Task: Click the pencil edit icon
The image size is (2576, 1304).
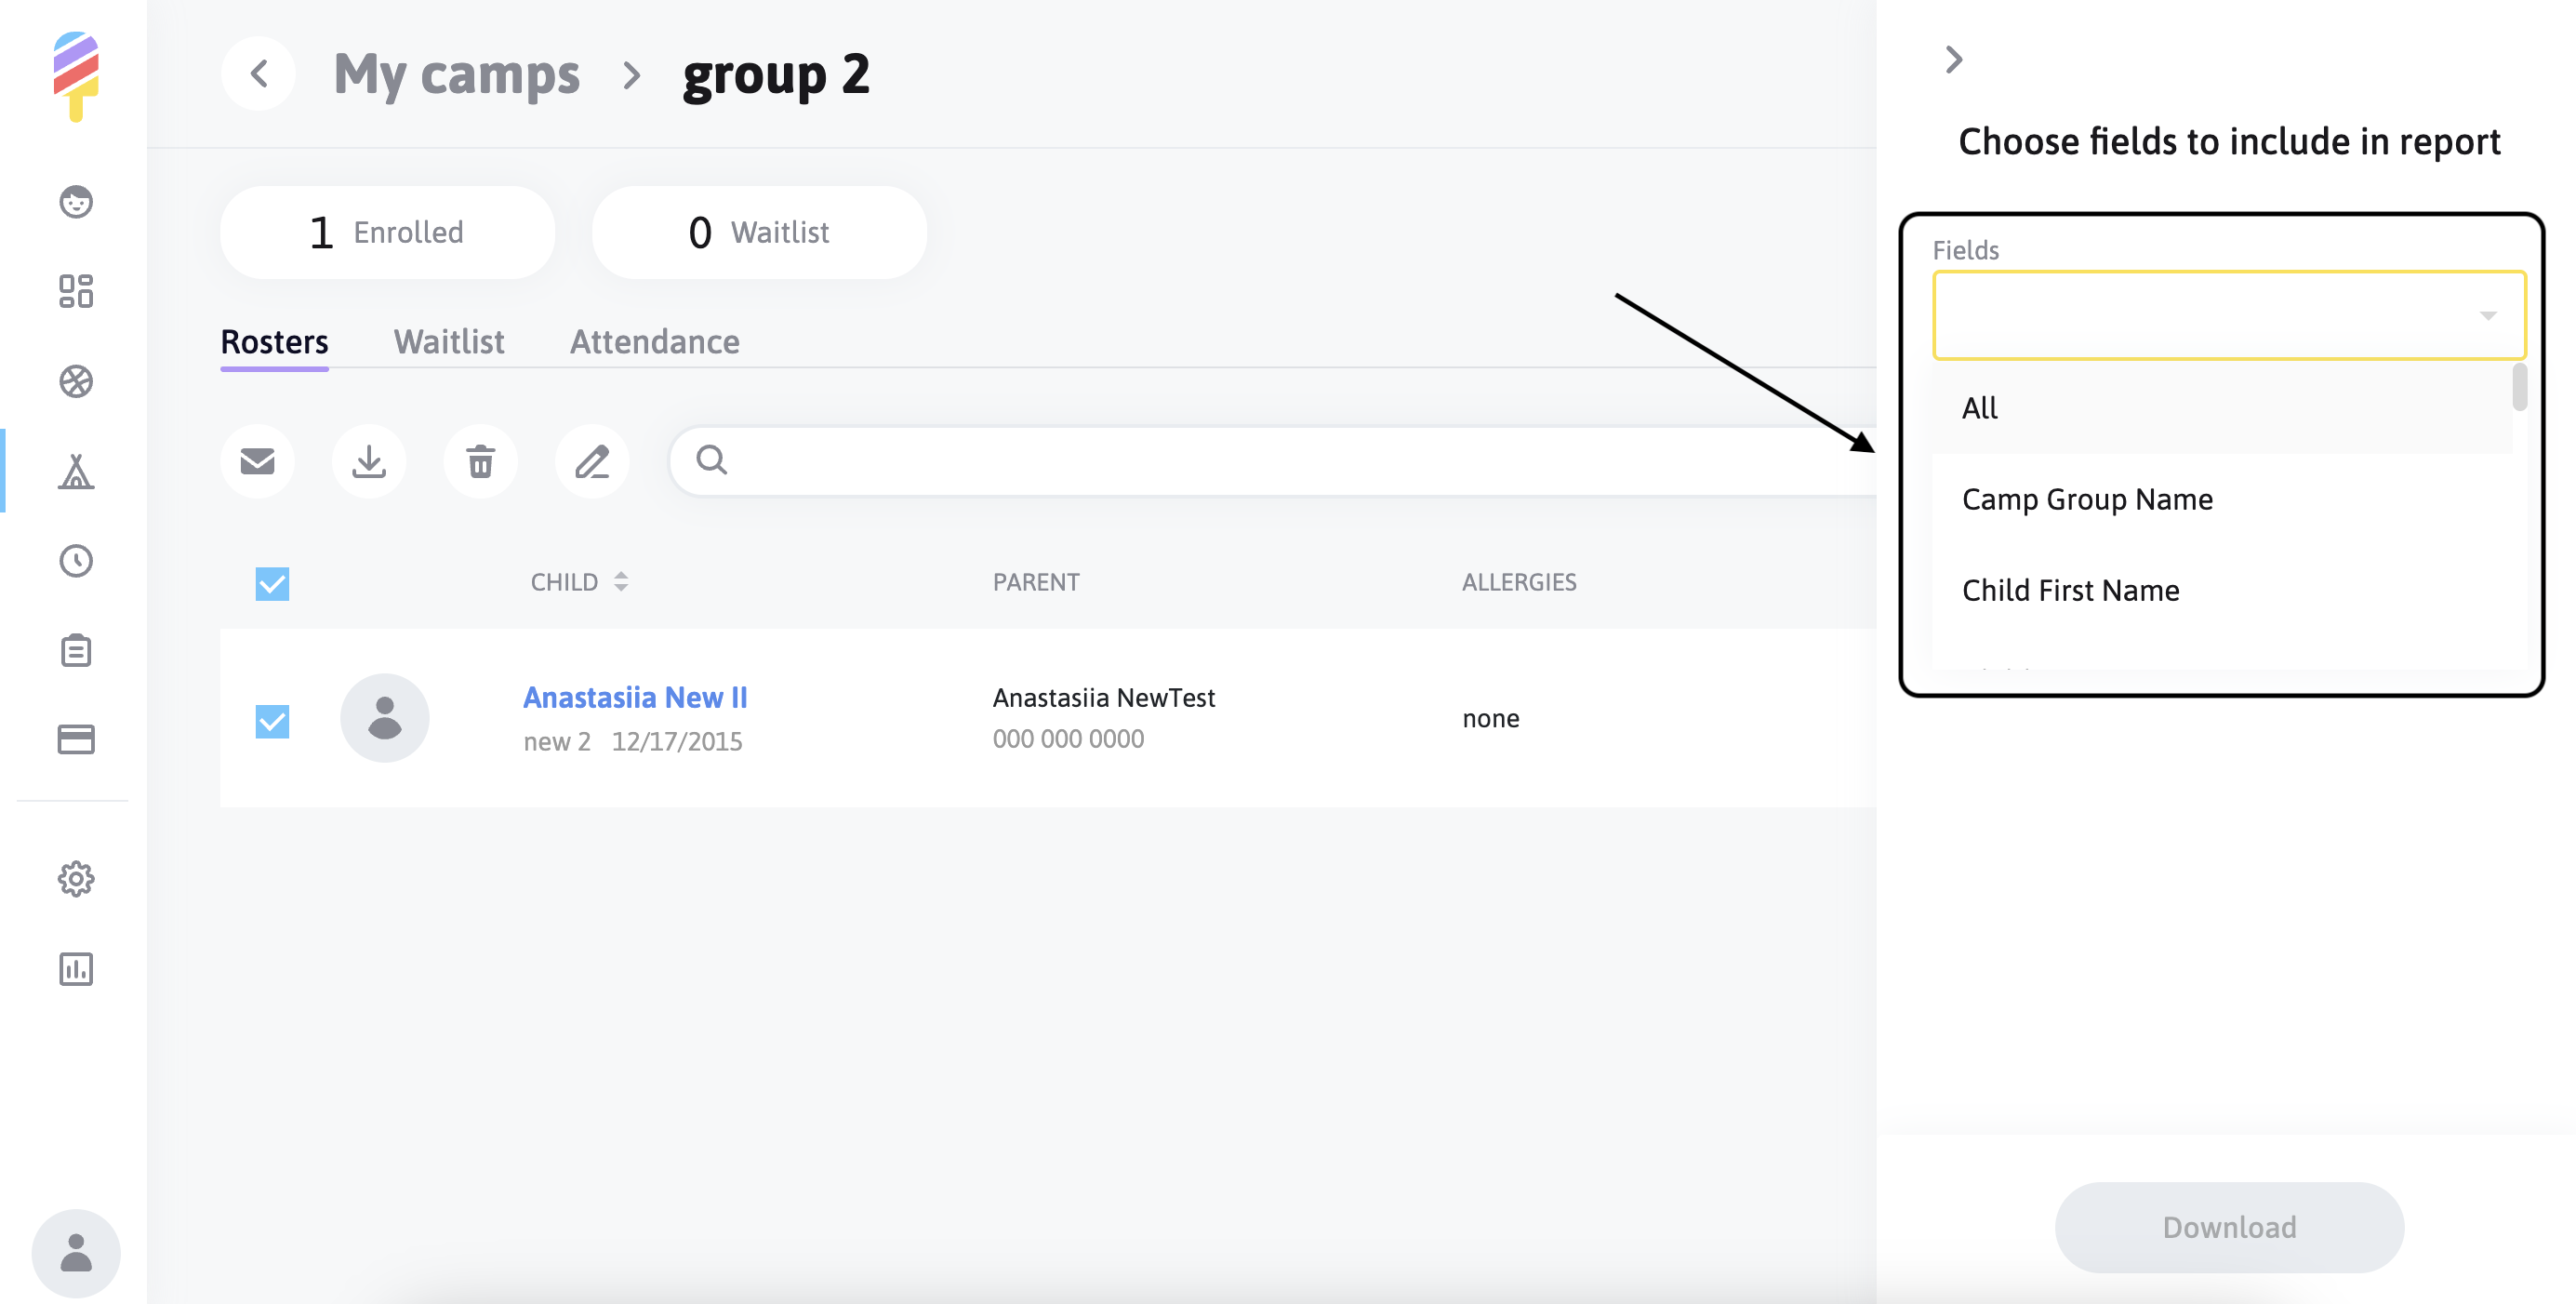Action: point(592,461)
